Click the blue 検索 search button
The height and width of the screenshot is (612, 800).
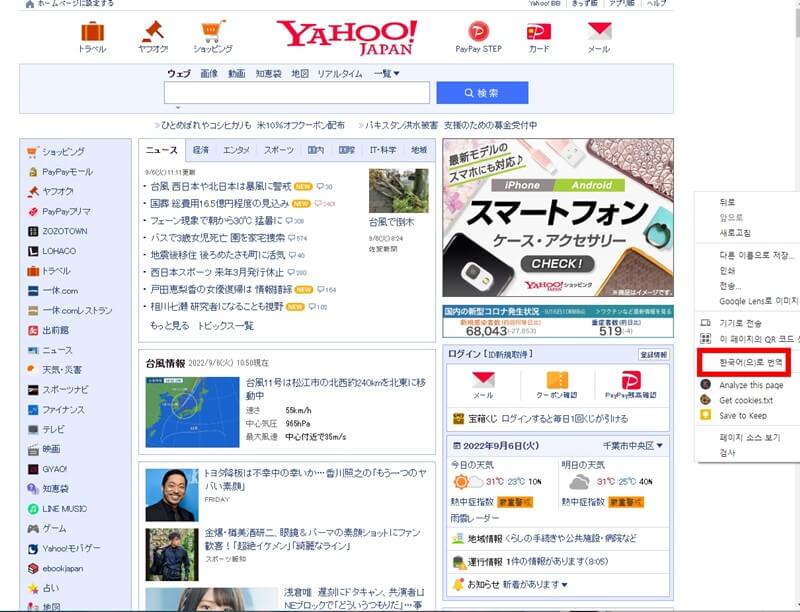[482, 93]
